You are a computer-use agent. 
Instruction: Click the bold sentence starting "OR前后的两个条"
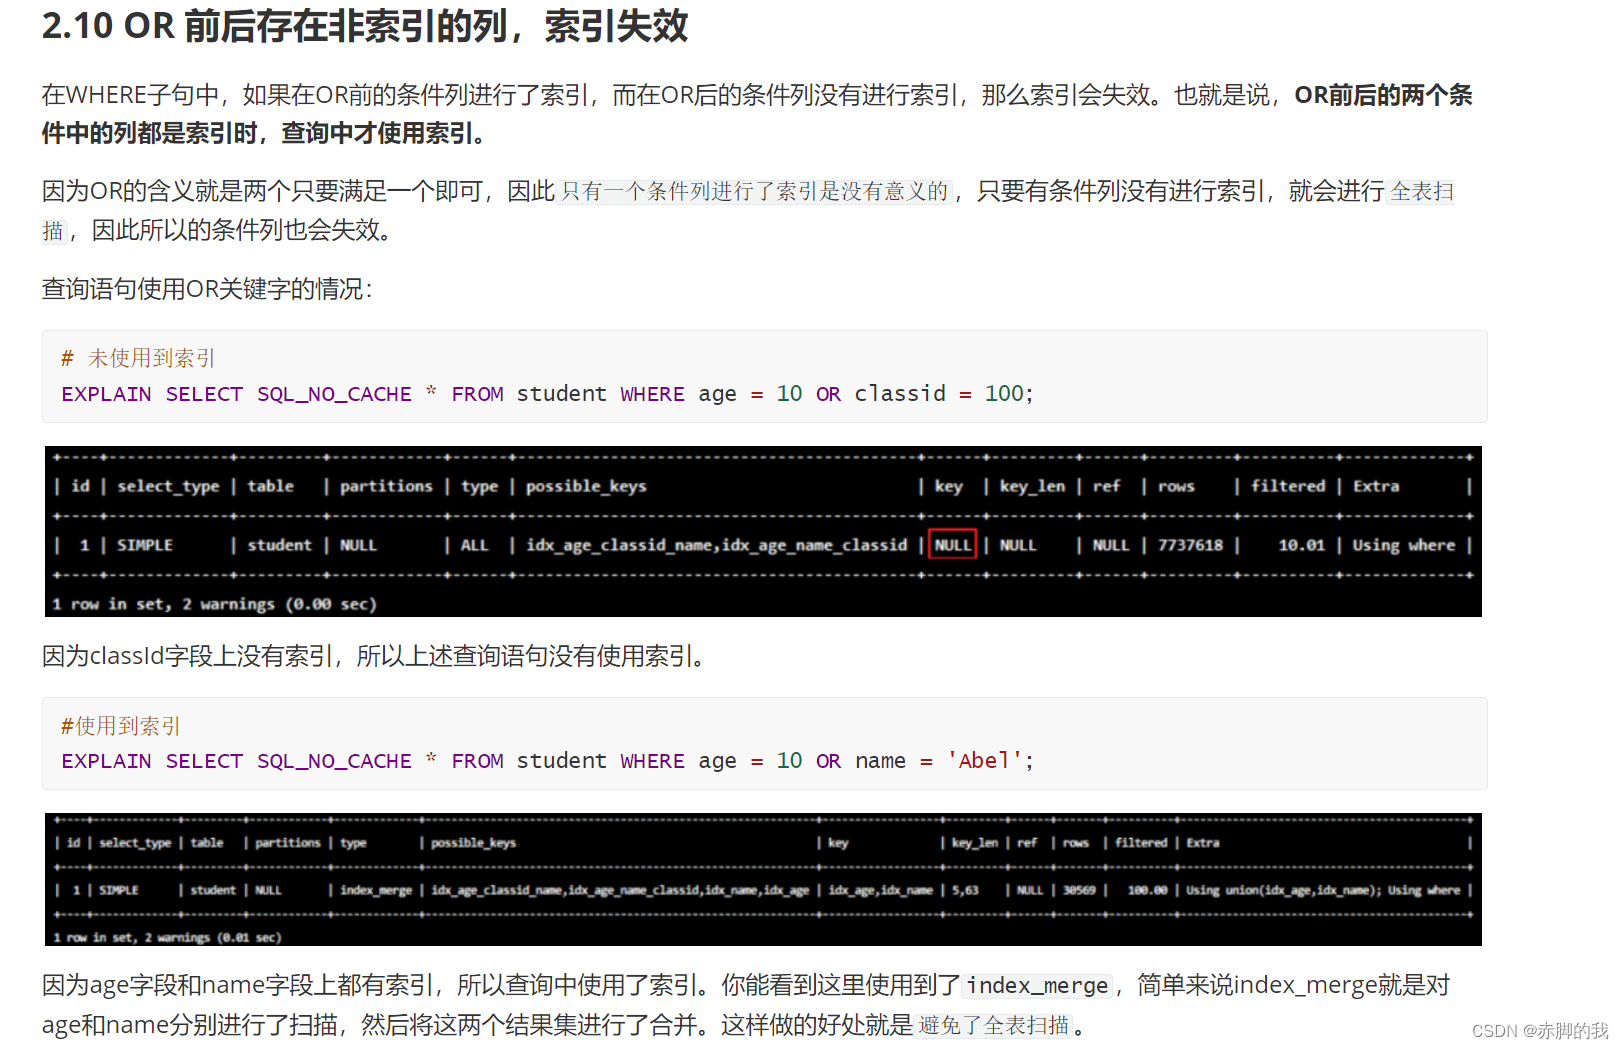click(757, 114)
